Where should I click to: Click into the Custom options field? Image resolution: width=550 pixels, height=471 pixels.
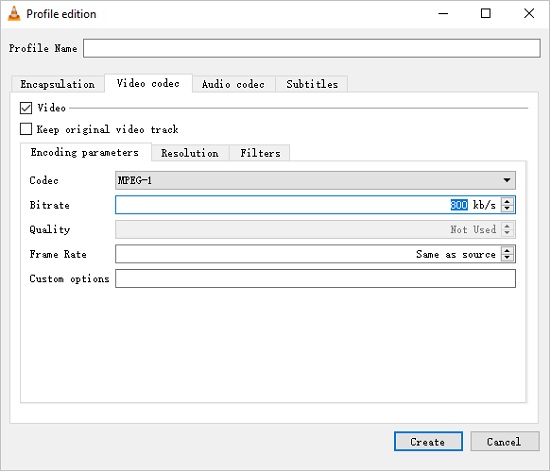tap(315, 278)
